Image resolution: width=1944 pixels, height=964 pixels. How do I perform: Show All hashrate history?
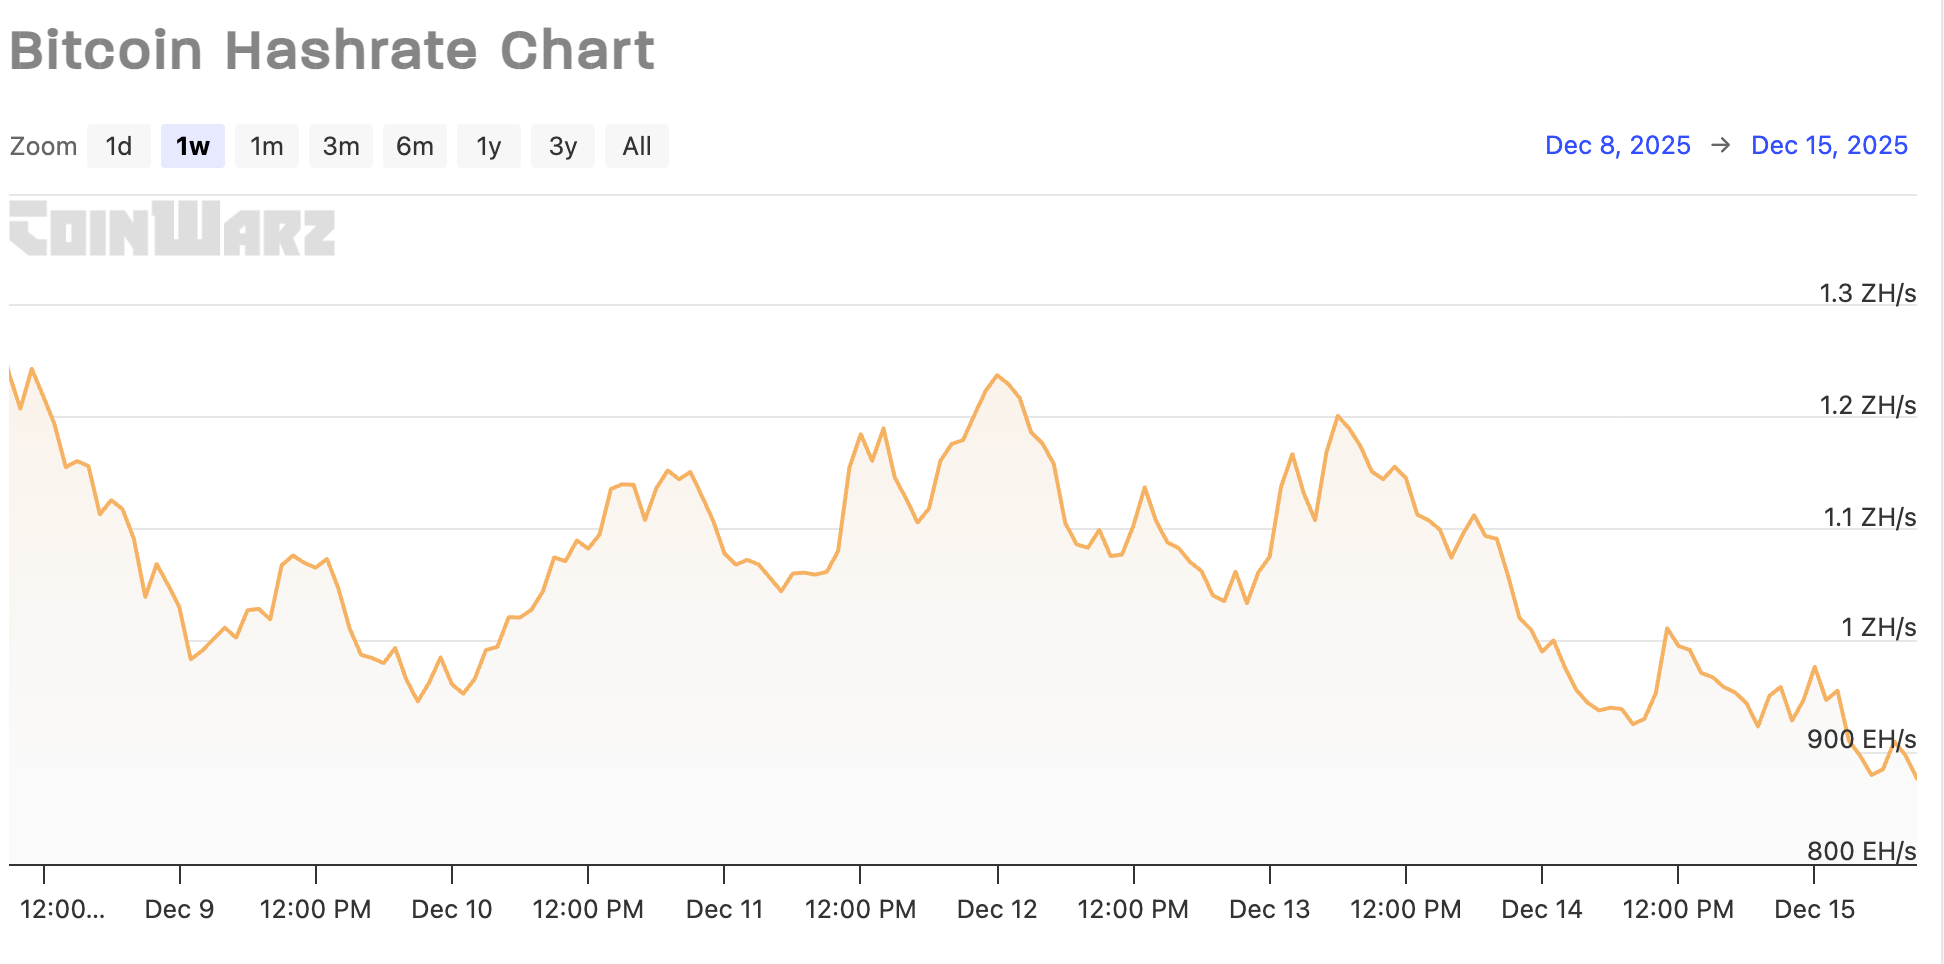coord(637,146)
